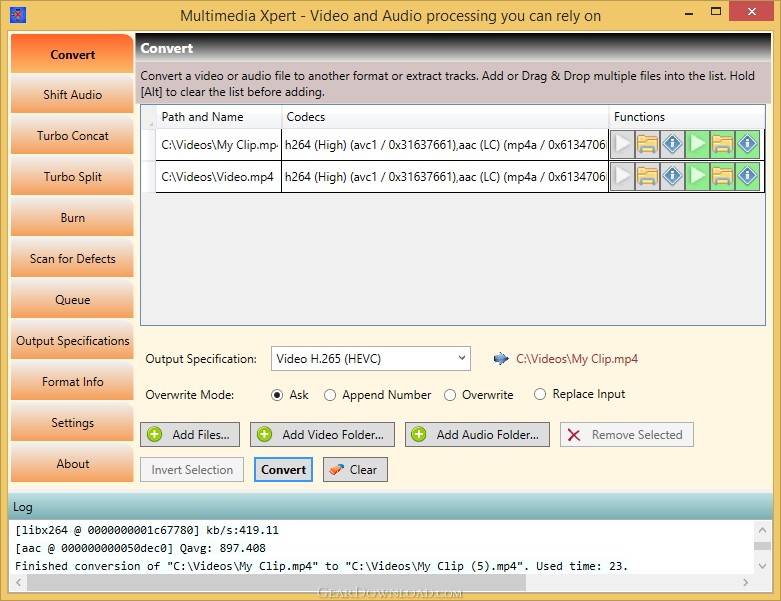Start conversion with the bottom Convert button

click(x=283, y=470)
